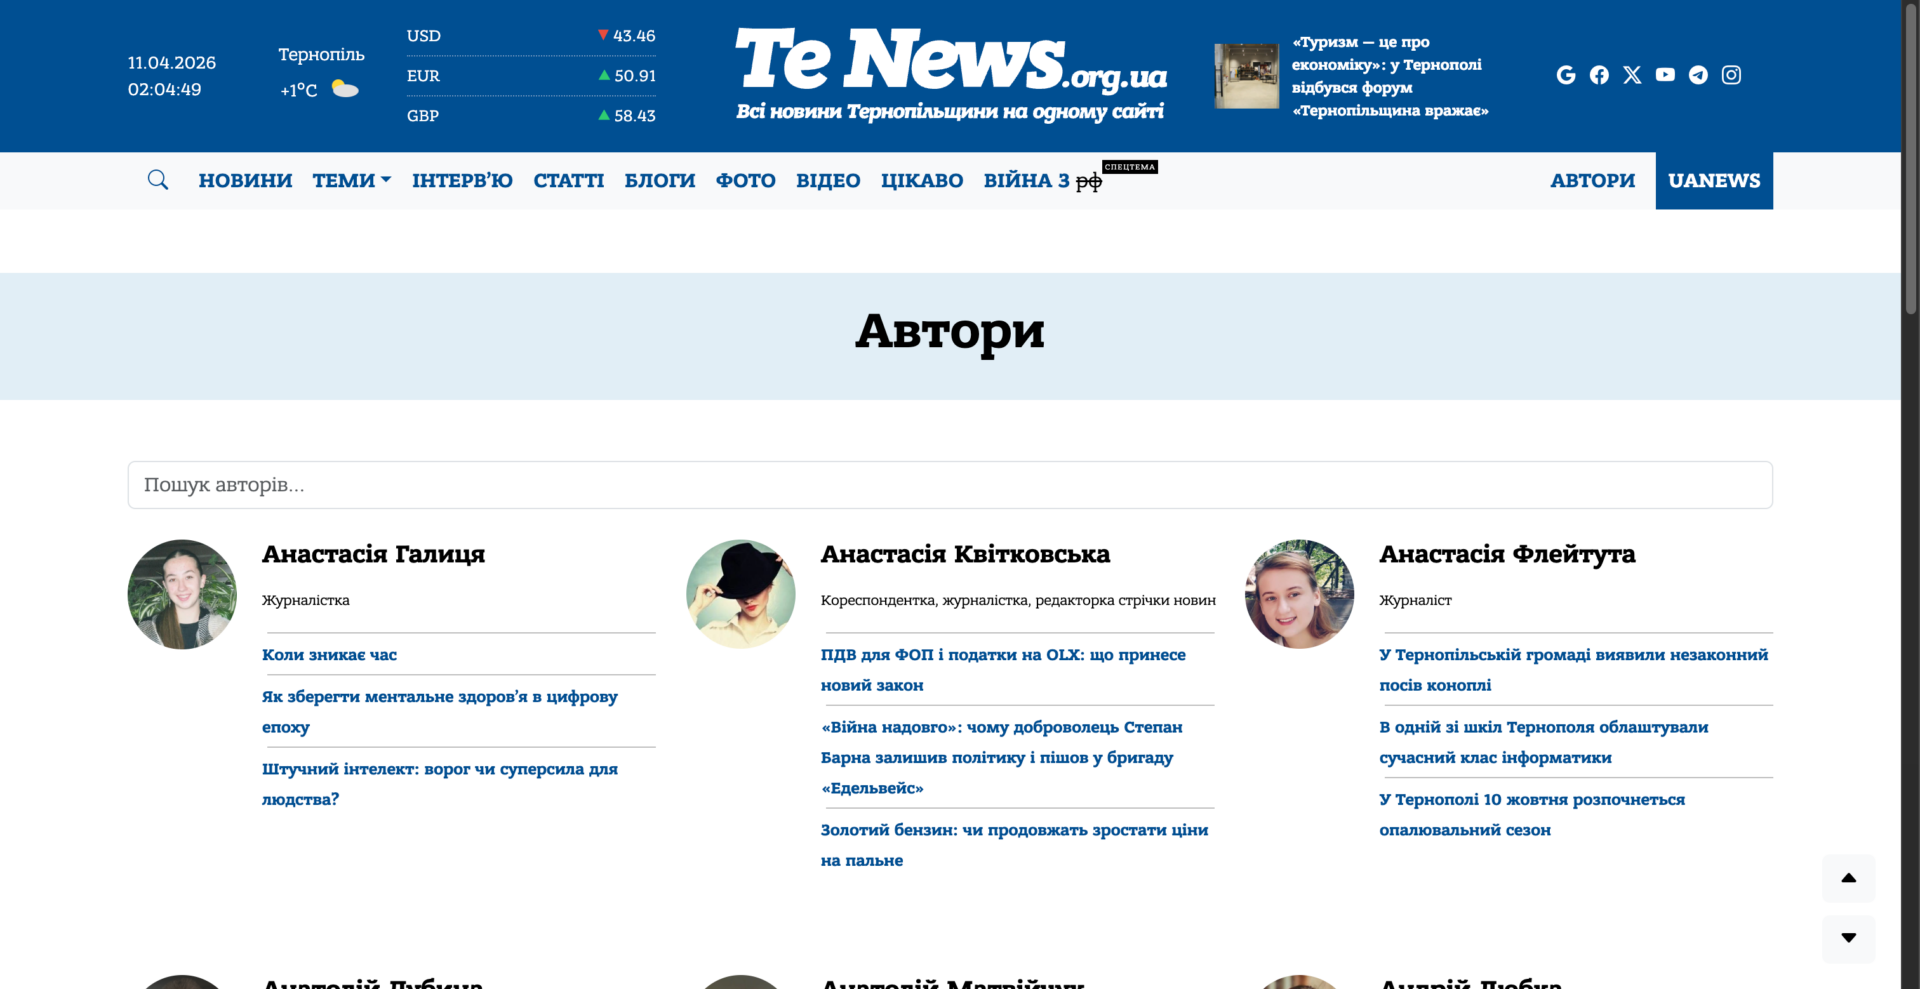Open the СТАТТІ menu item
The image size is (1920, 989).
tap(569, 181)
